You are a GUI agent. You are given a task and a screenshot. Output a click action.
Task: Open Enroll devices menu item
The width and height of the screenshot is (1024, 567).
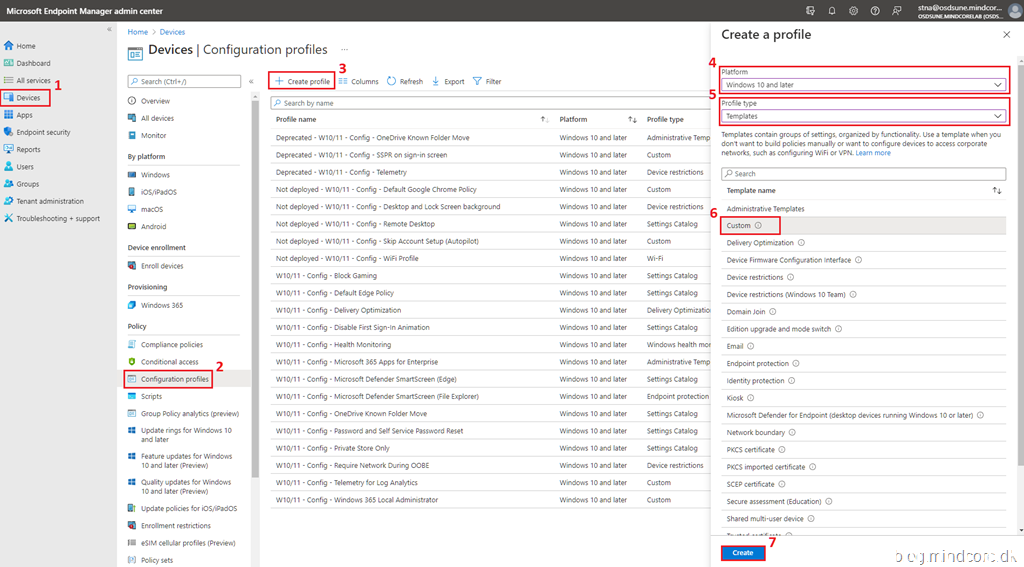pos(155,266)
